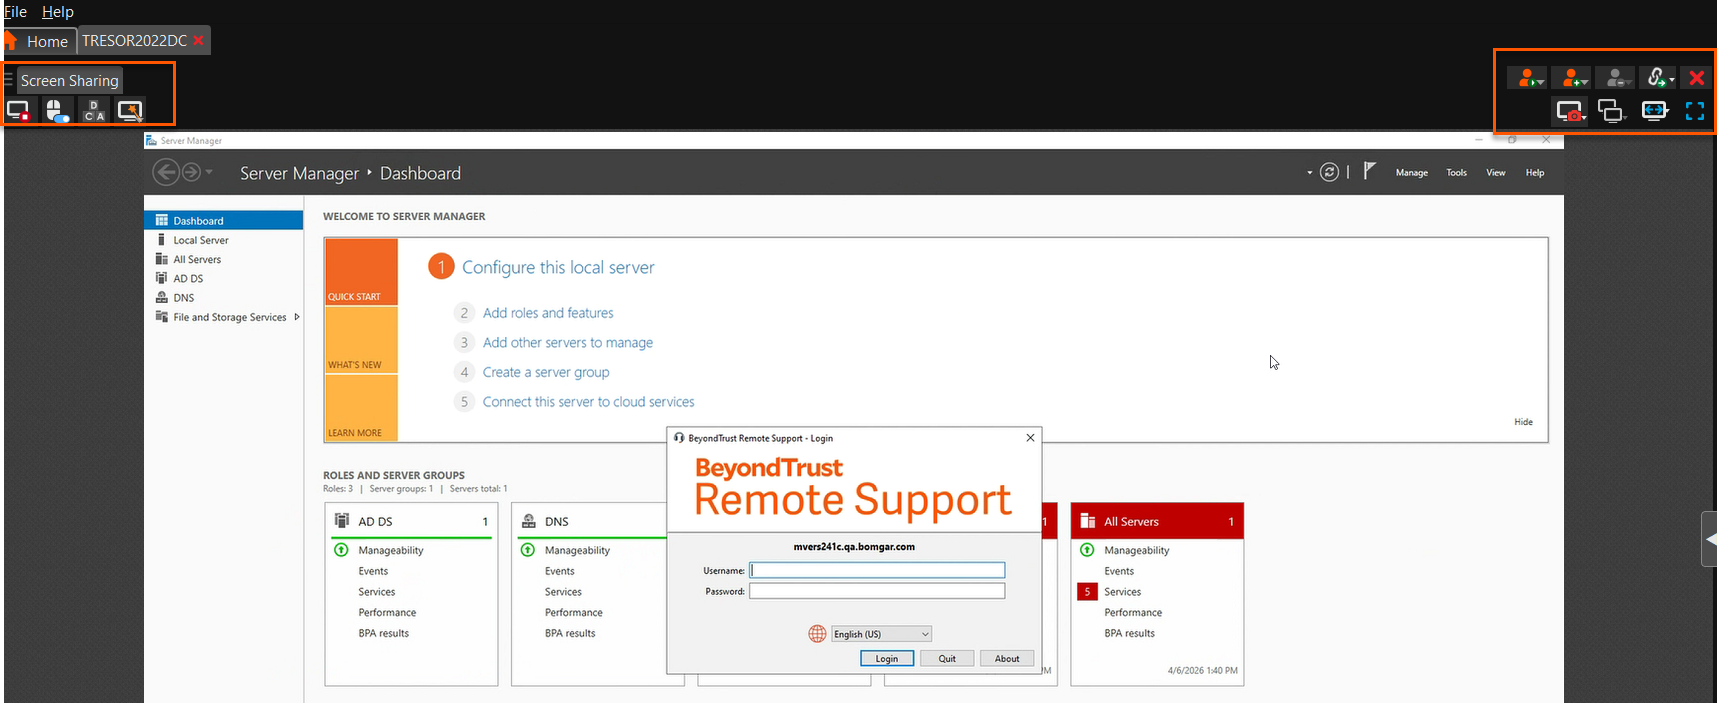The height and width of the screenshot is (703, 1717).
Task: Click the Server Manager back arrow
Action: pyautogui.click(x=166, y=173)
